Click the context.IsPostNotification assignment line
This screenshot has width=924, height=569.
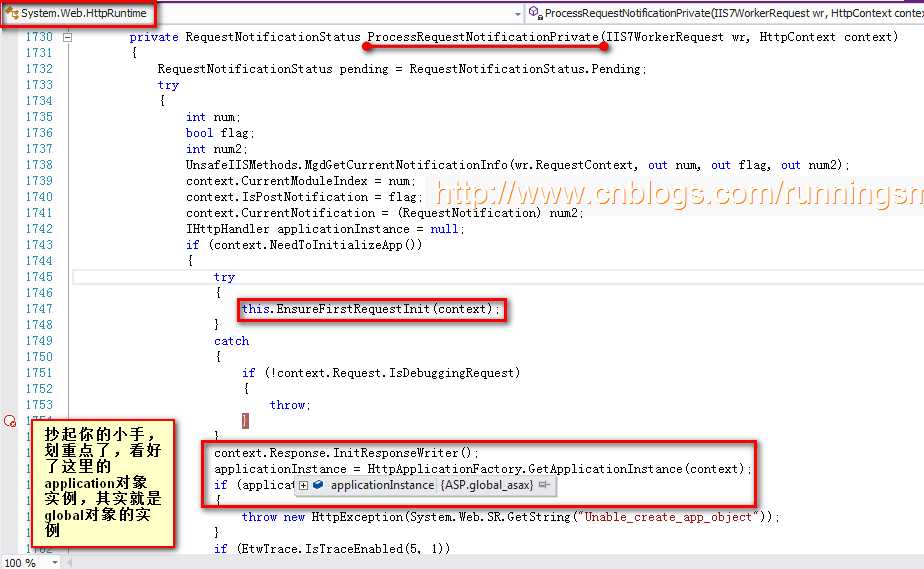coord(303,197)
